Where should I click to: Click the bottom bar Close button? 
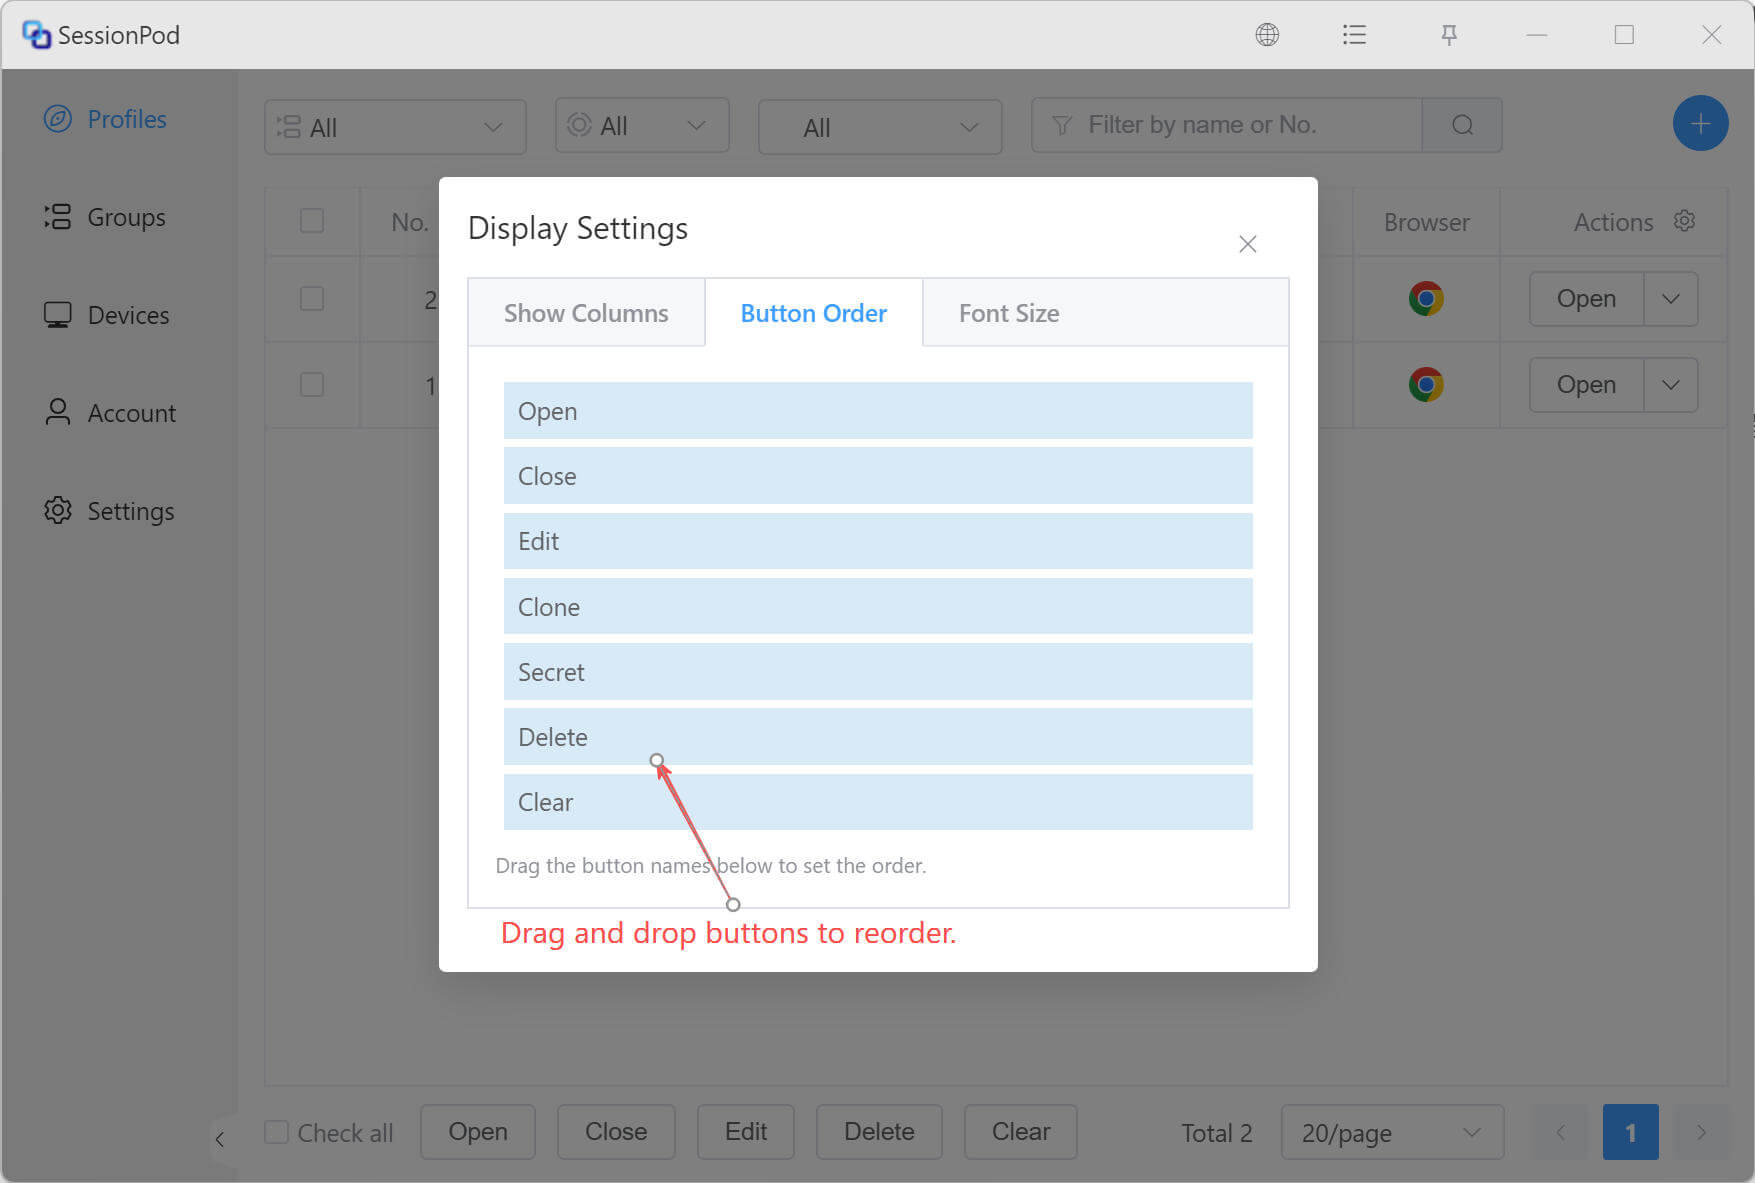click(616, 1132)
